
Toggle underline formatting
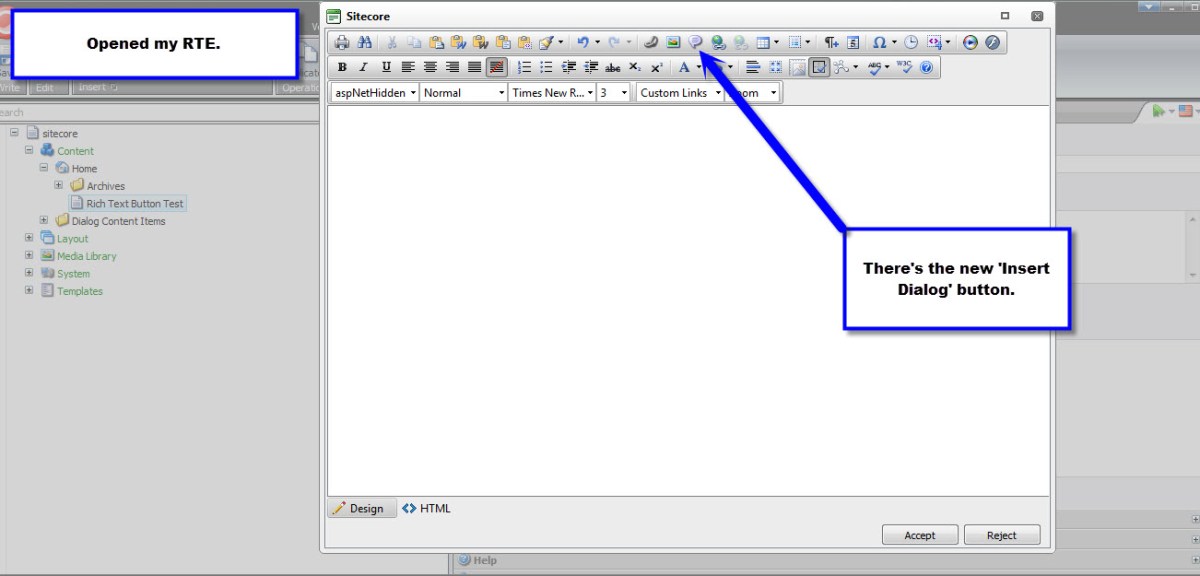386,68
